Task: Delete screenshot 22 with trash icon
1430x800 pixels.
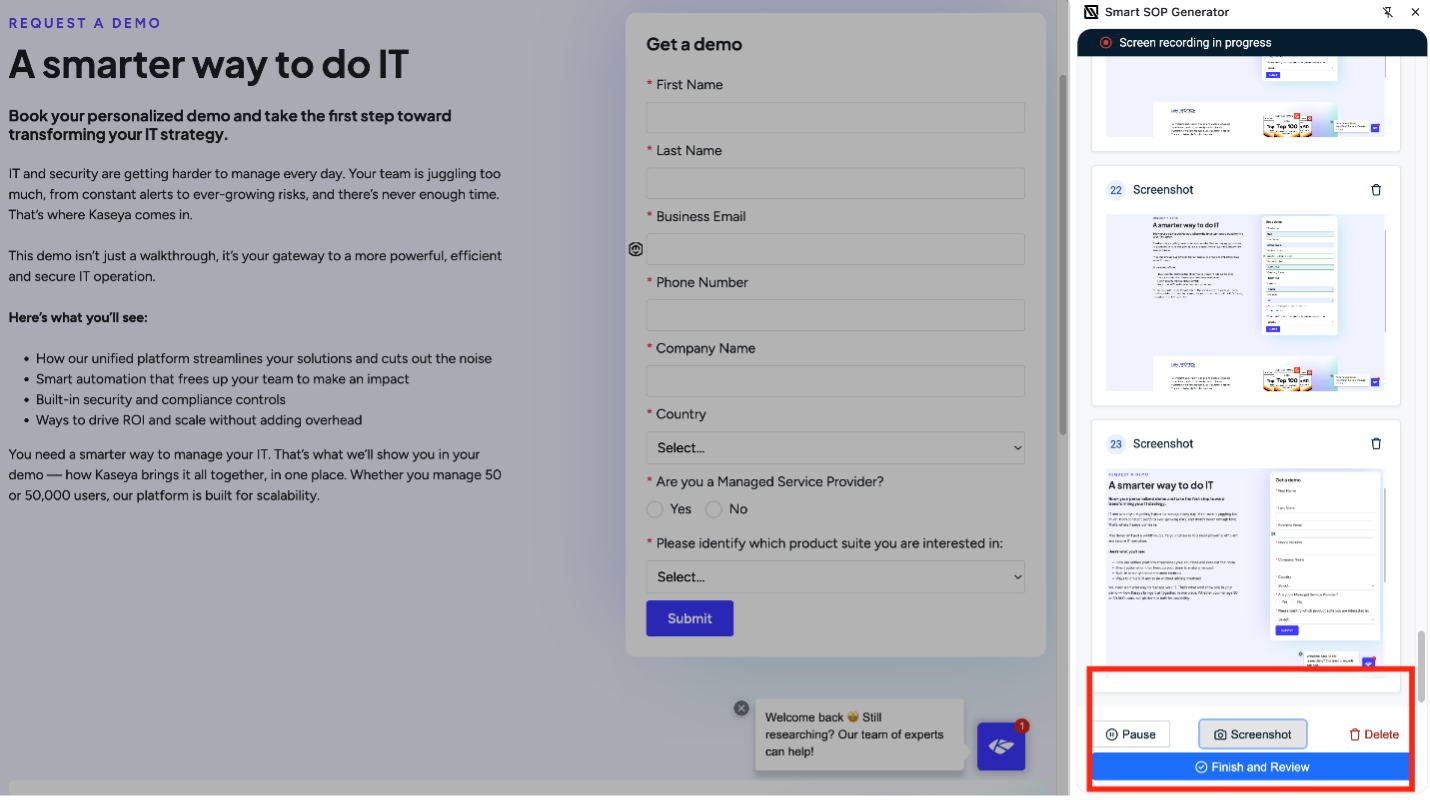Action: 1376,190
